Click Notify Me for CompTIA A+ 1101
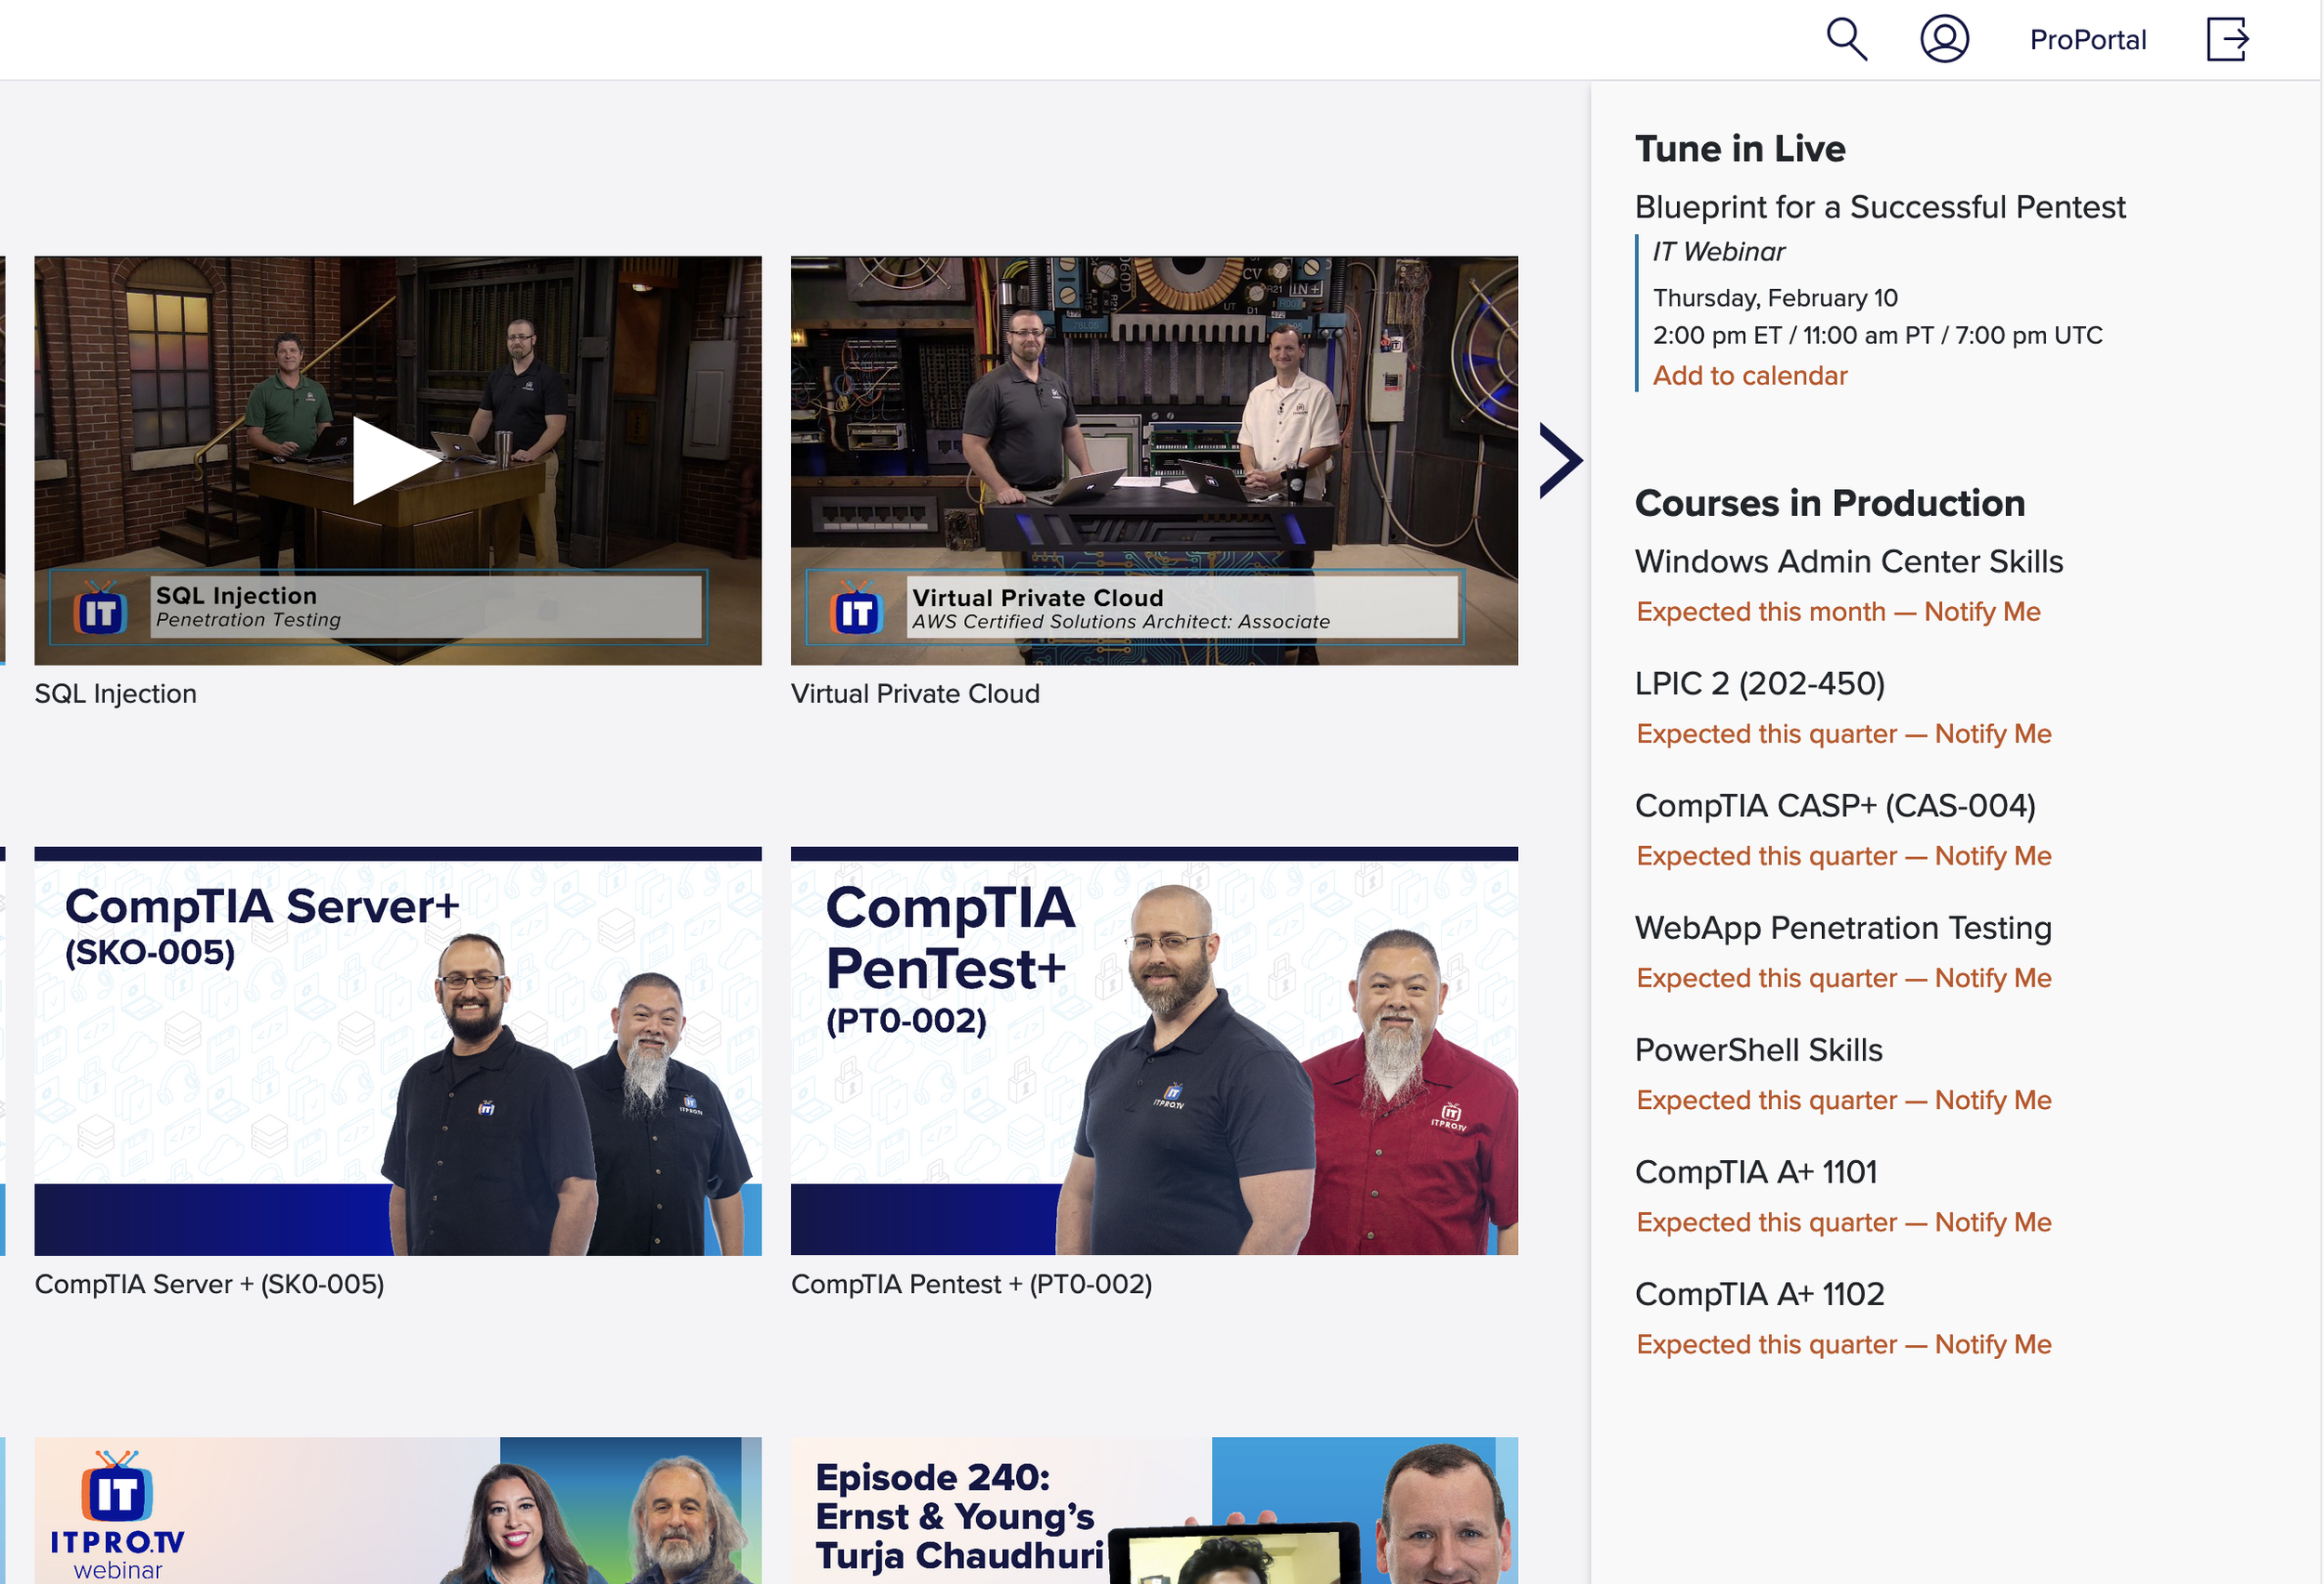The width and height of the screenshot is (2324, 1584). (1993, 1222)
